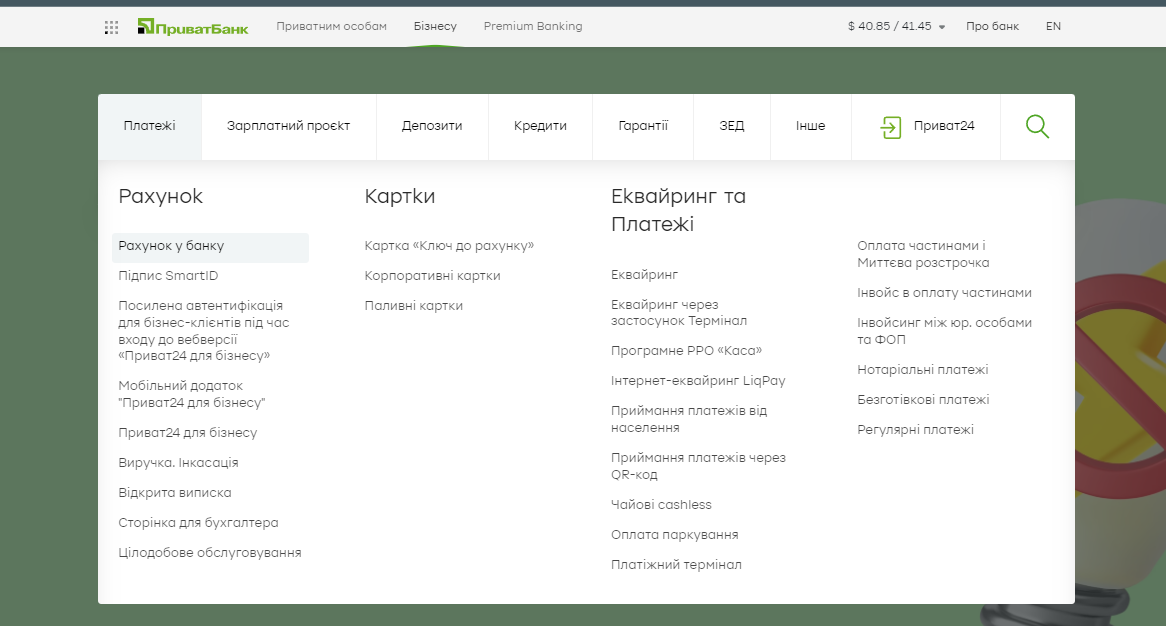Viewport: 1166px width, 626px height.
Task: Click the green search magnifier icon
Action: 1037,126
